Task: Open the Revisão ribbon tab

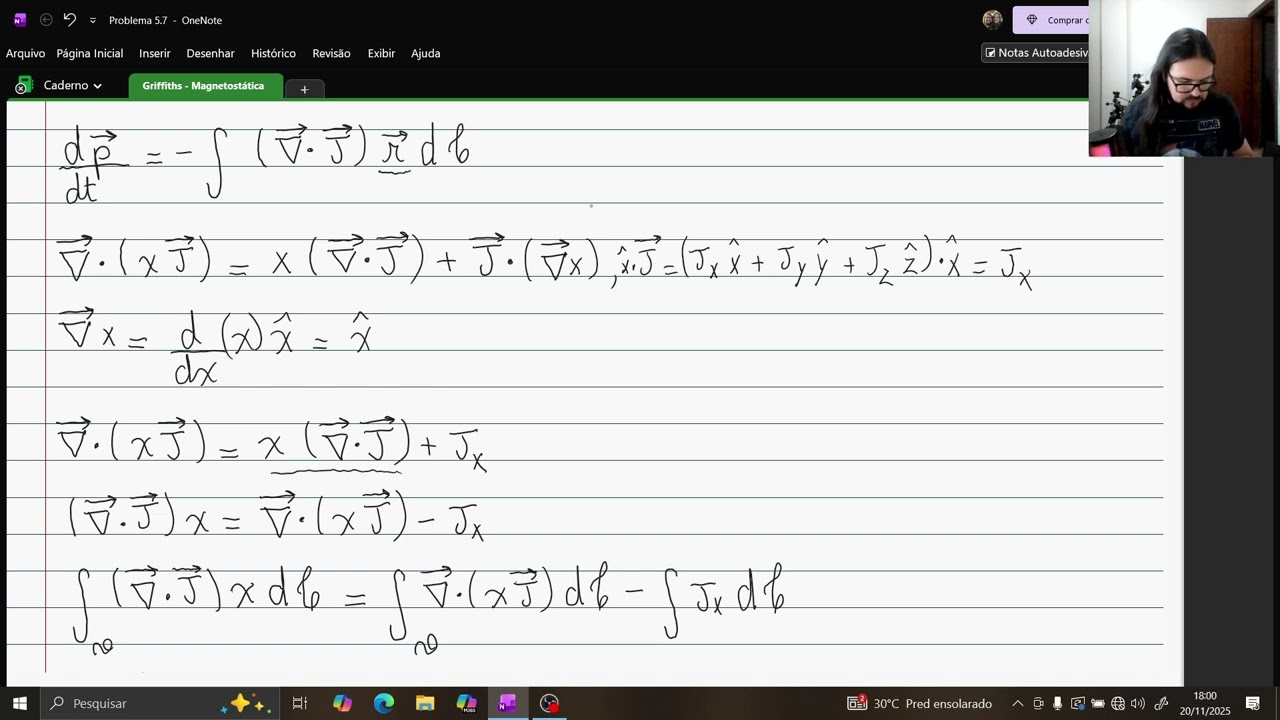Action: point(331,53)
